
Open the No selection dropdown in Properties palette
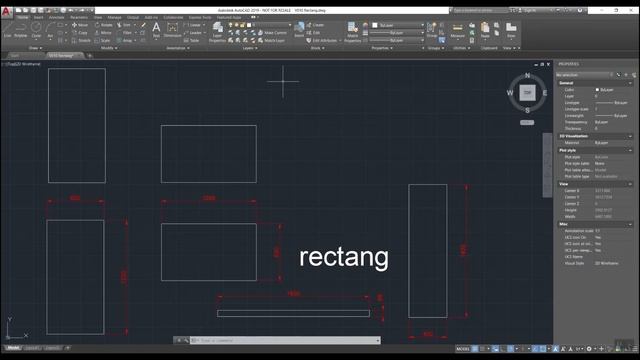(584, 75)
